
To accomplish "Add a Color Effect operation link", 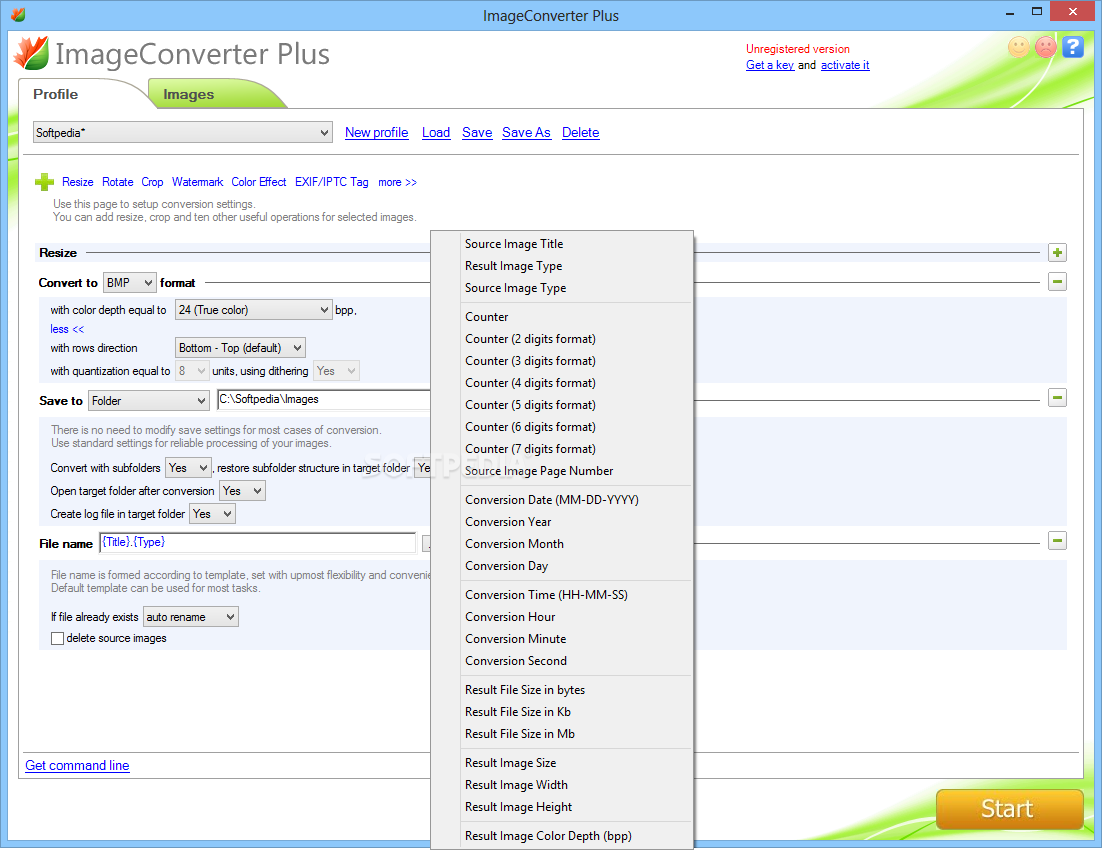I will (259, 182).
